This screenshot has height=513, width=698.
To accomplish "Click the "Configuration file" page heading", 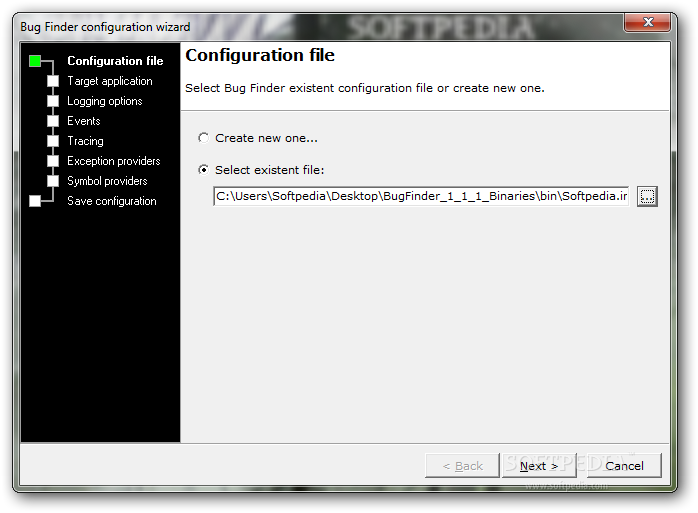I will click(x=260, y=55).
